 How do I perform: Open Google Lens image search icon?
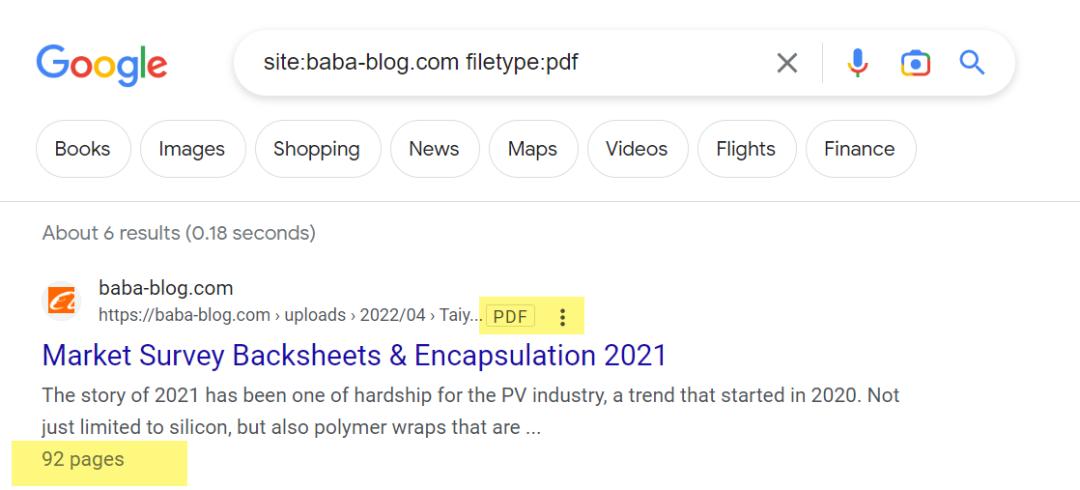click(915, 64)
